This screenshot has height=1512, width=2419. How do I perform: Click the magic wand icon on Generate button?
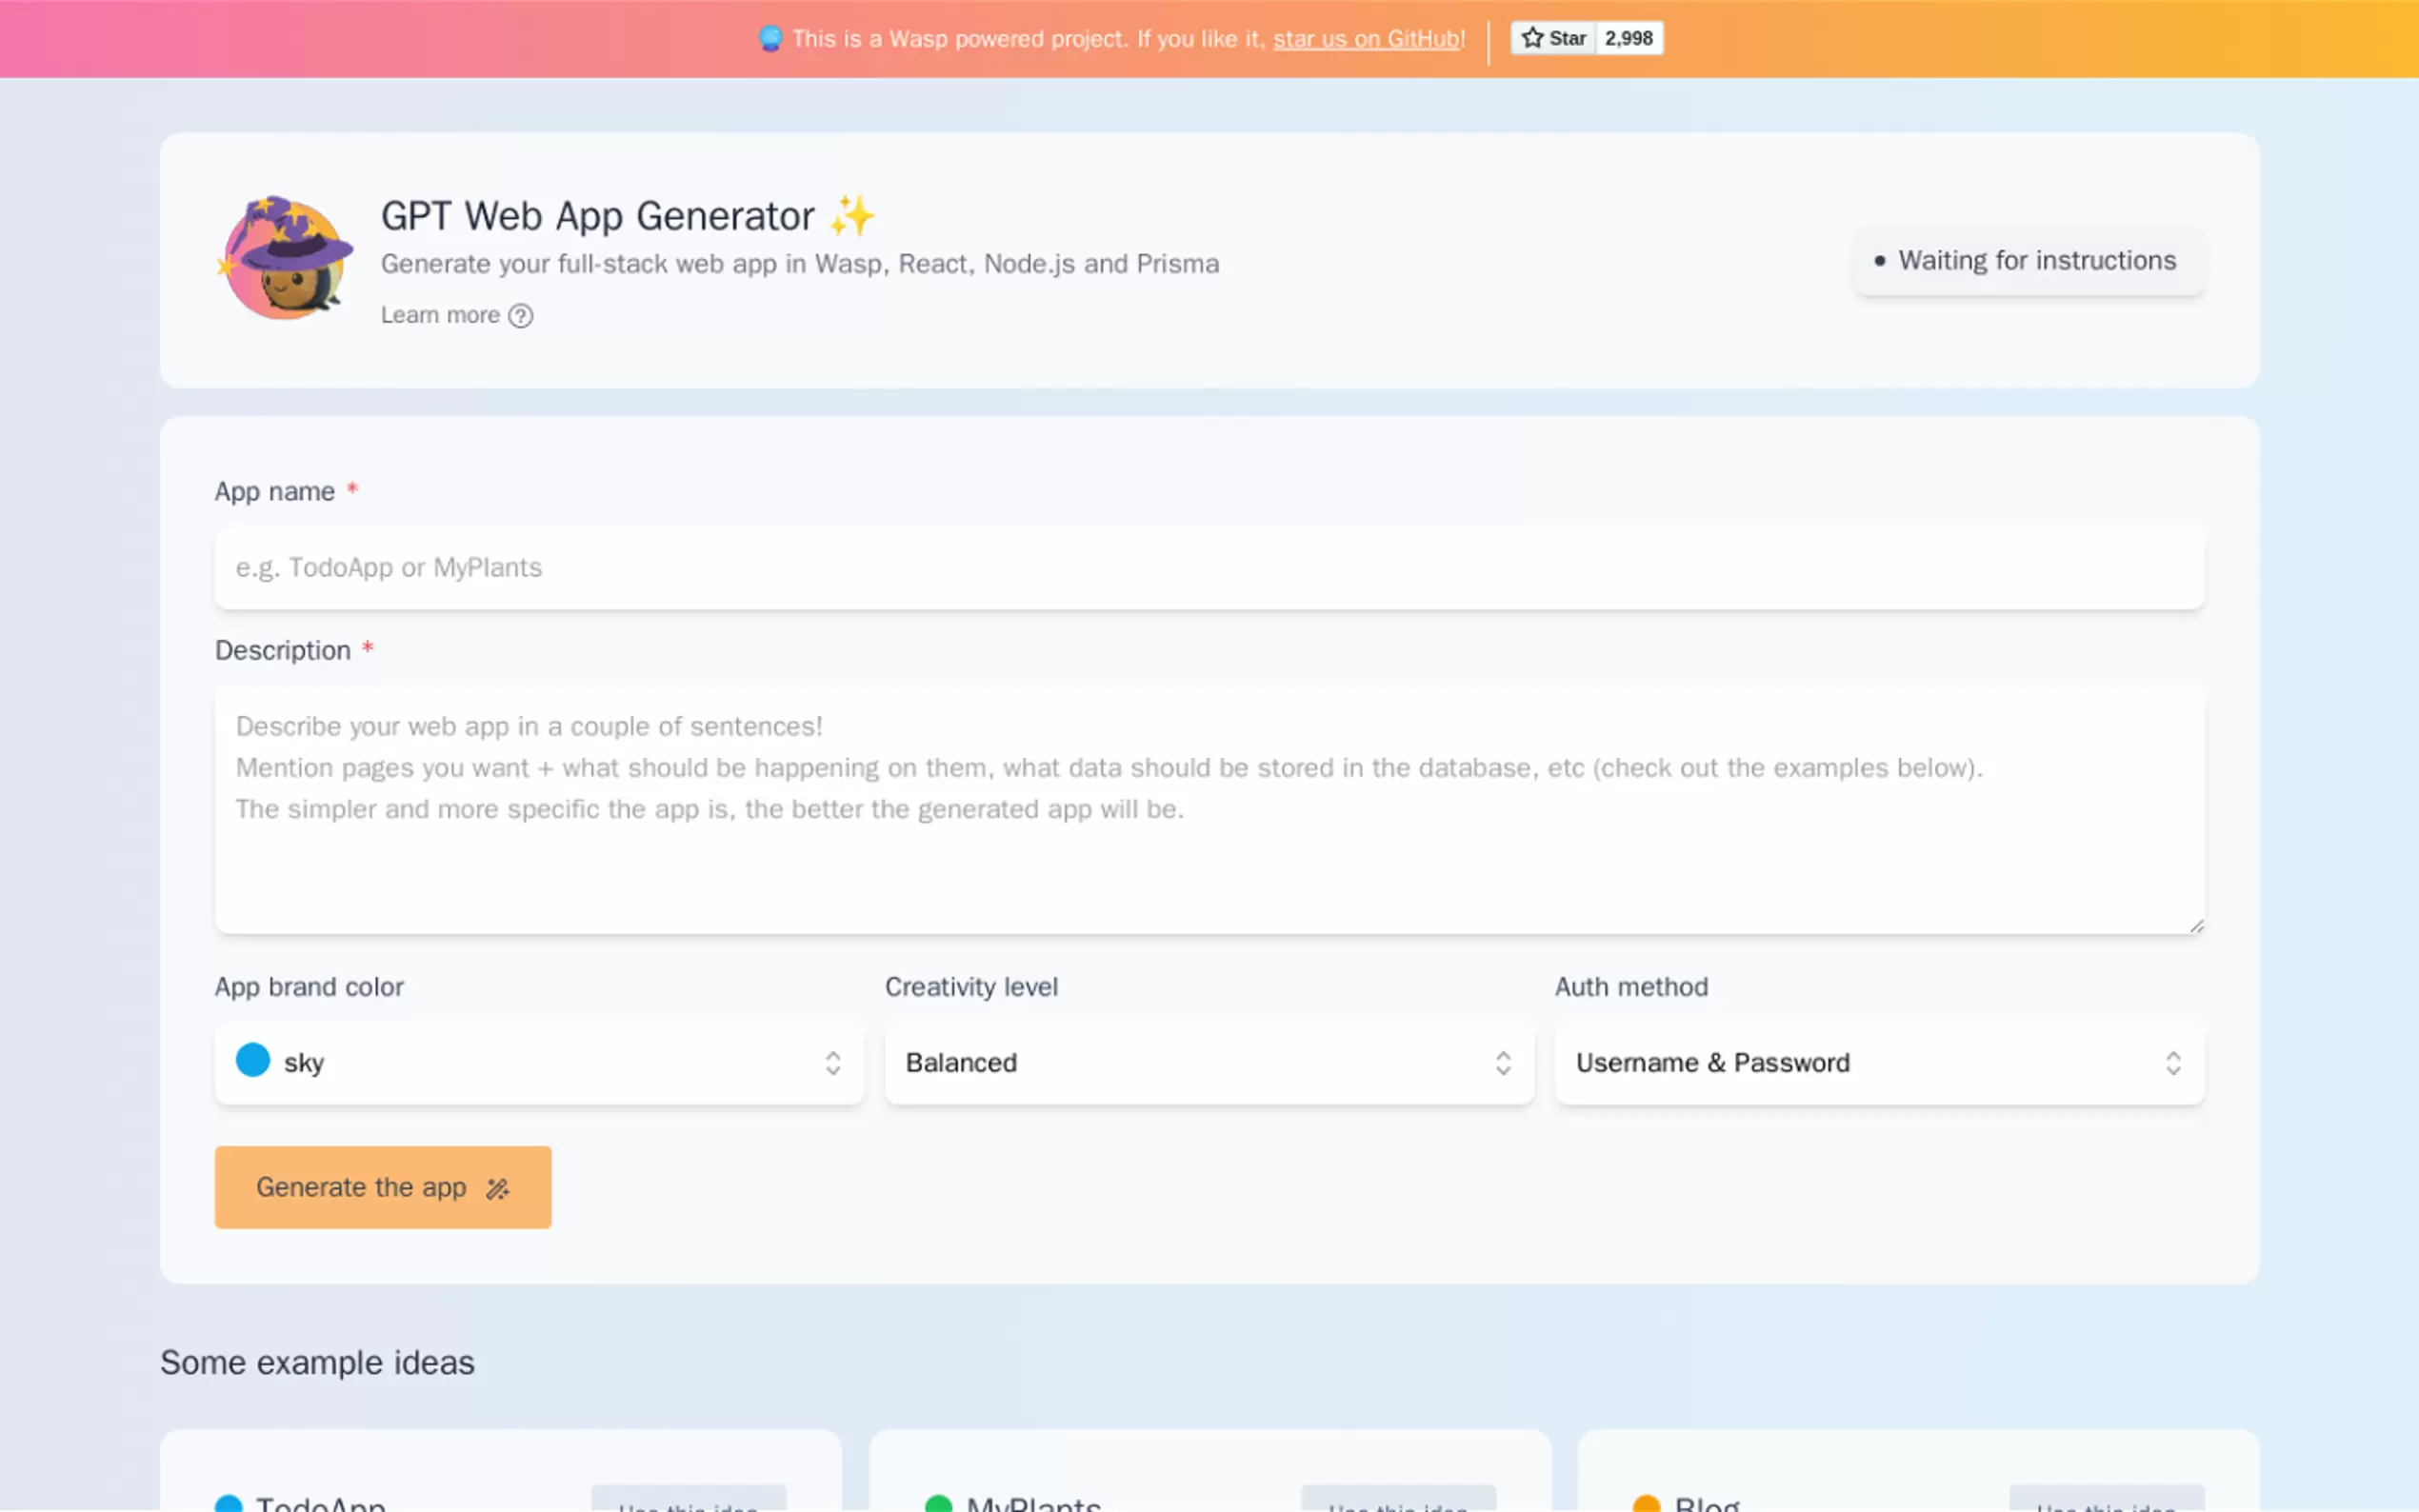click(x=497, y=1188)
